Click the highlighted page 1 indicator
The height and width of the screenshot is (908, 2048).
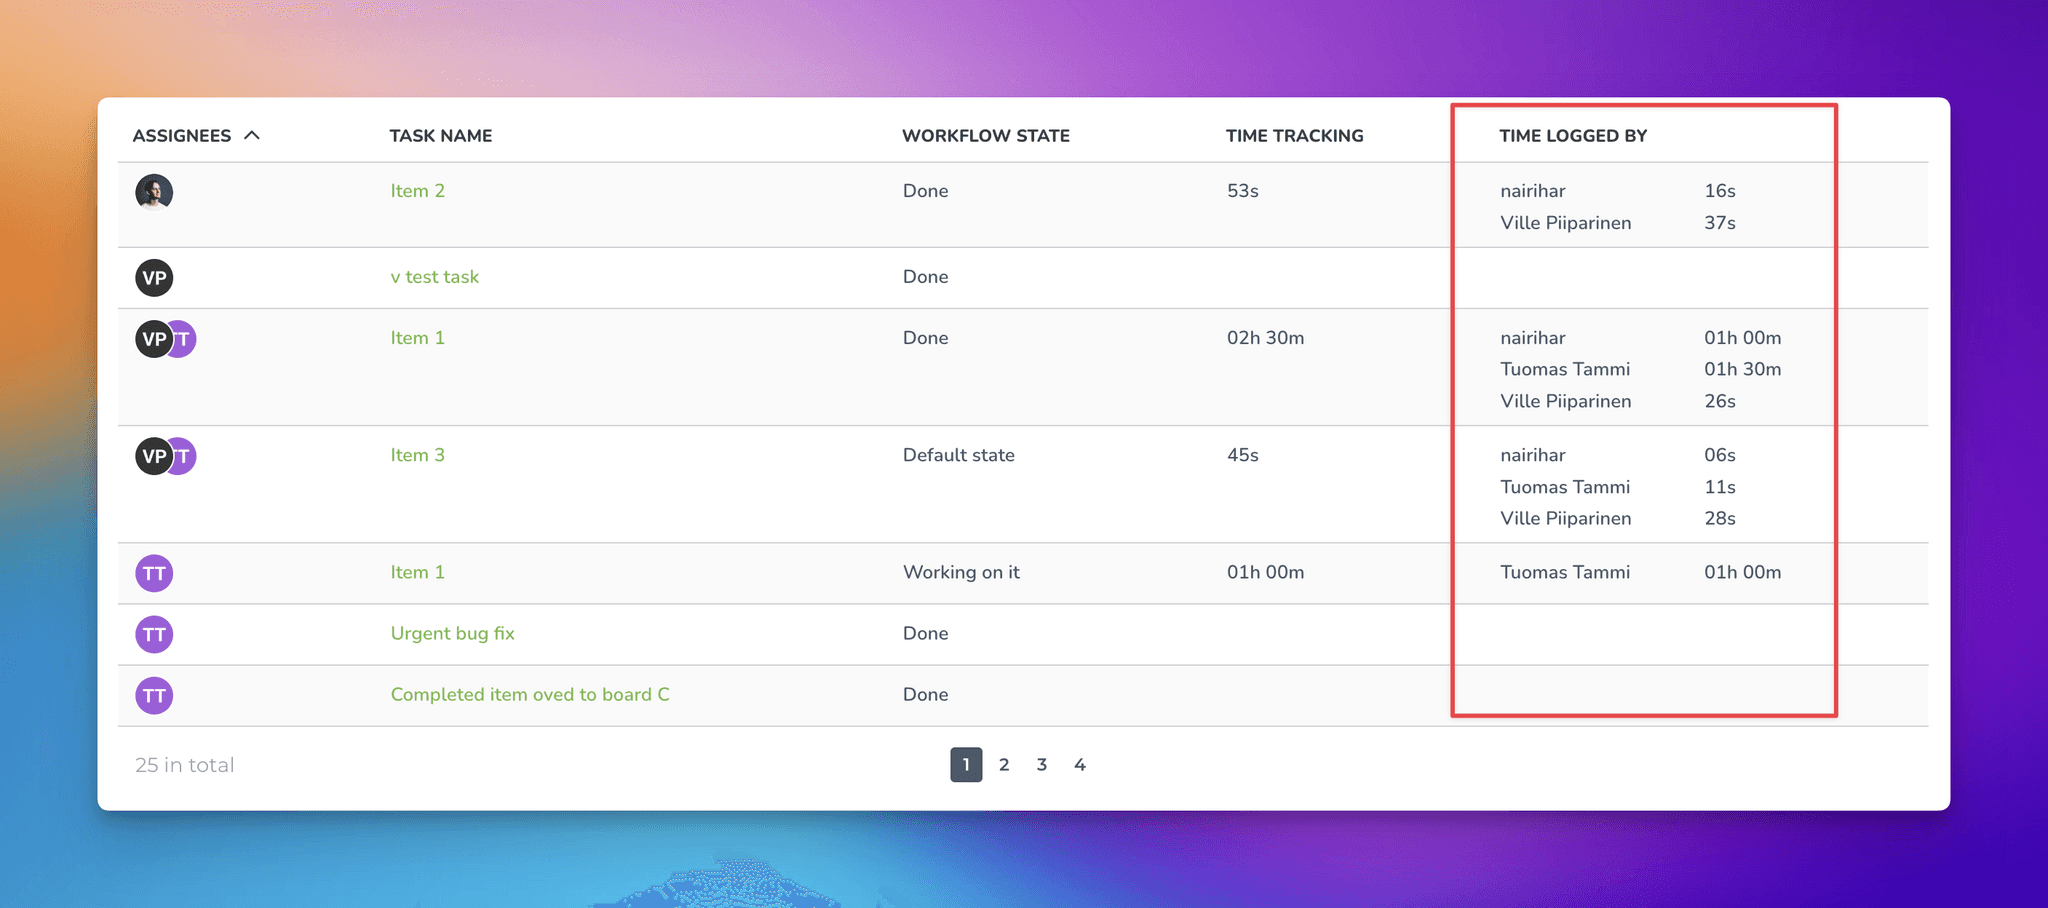tap(966, 764)
